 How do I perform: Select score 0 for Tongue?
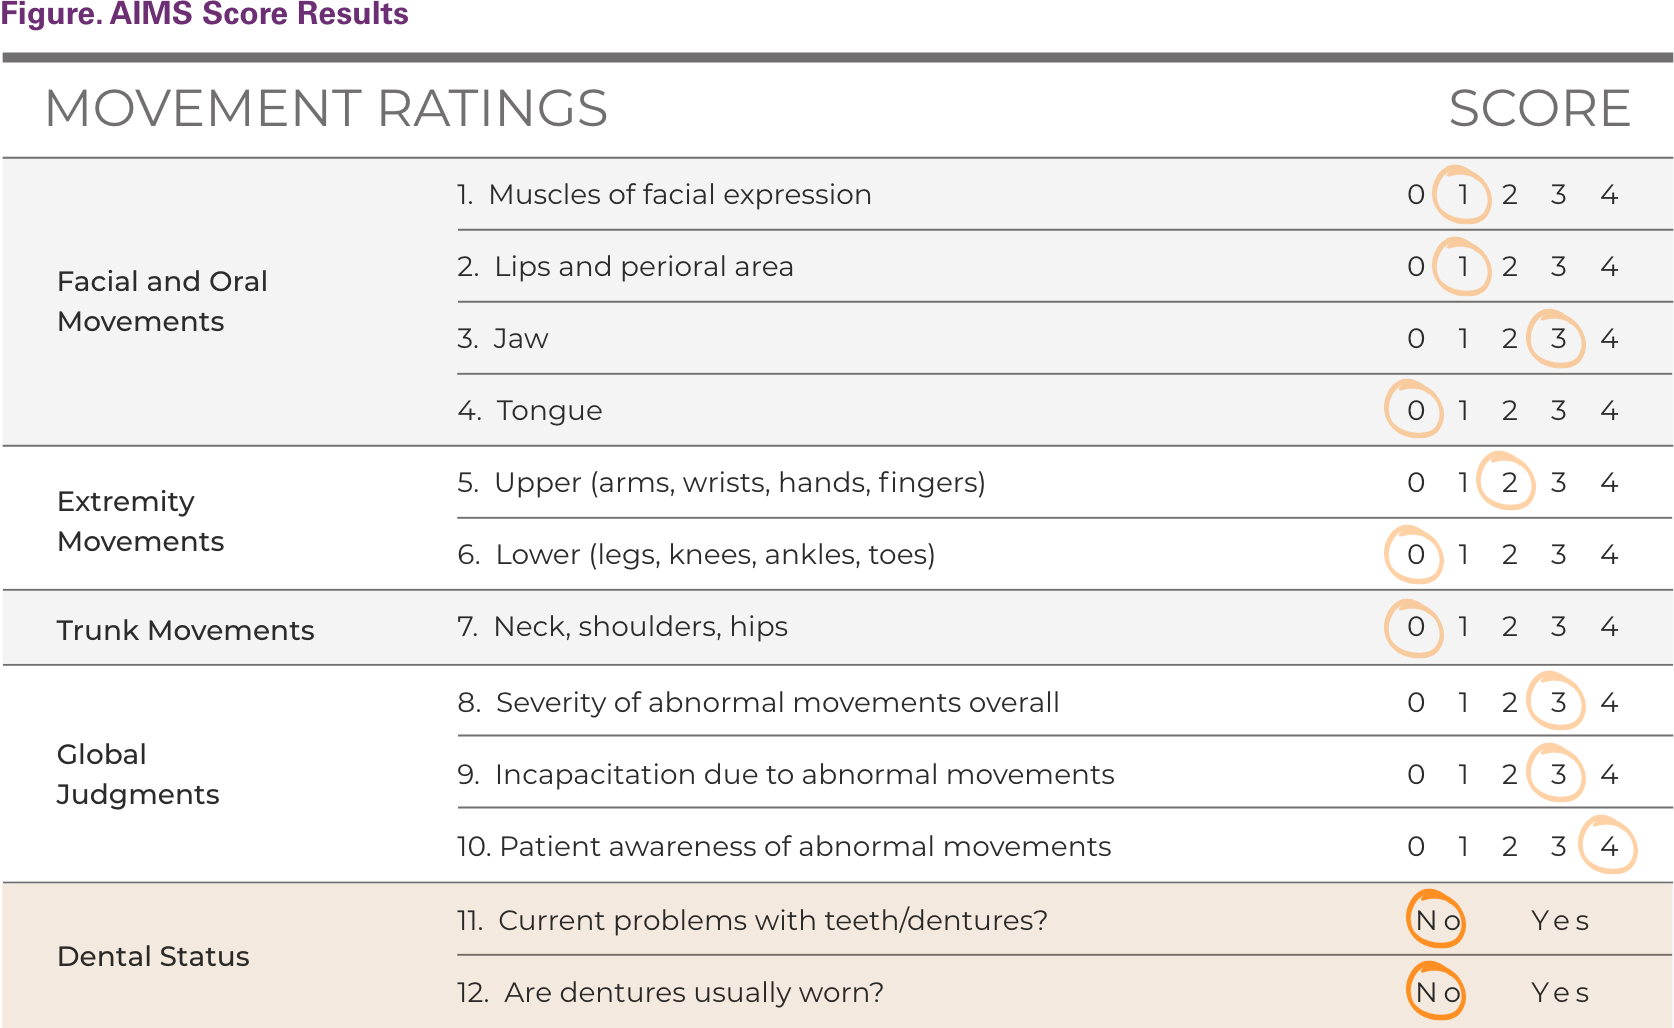[1415, 411]
